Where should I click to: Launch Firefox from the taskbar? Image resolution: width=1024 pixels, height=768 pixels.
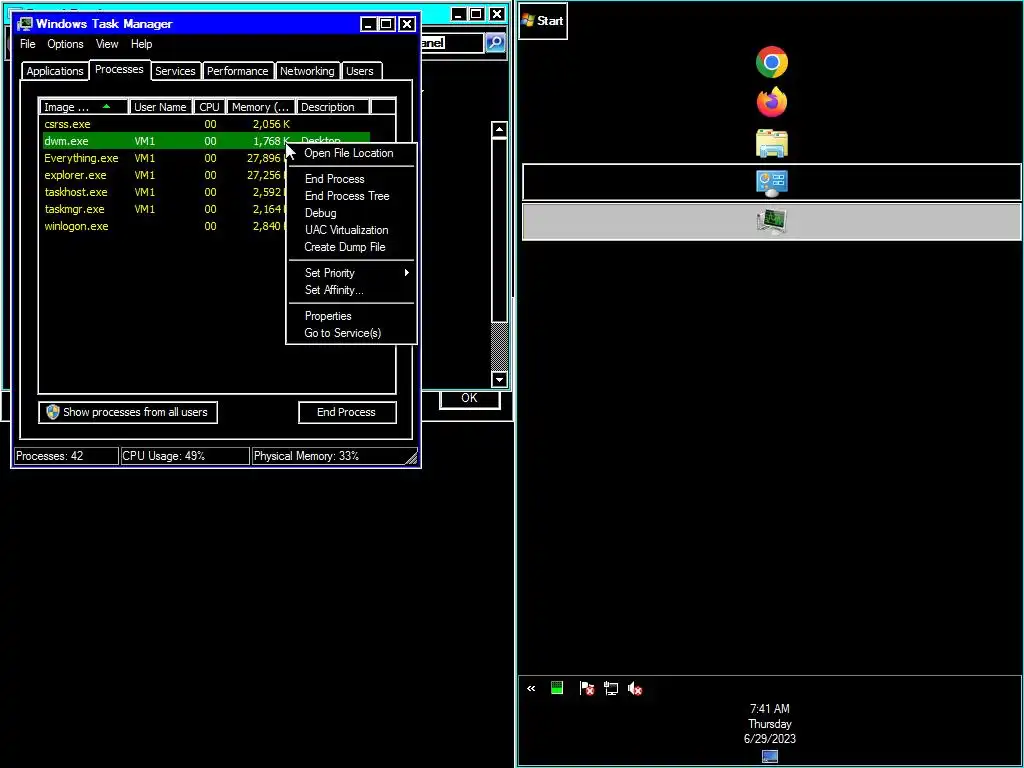(771, 102)
